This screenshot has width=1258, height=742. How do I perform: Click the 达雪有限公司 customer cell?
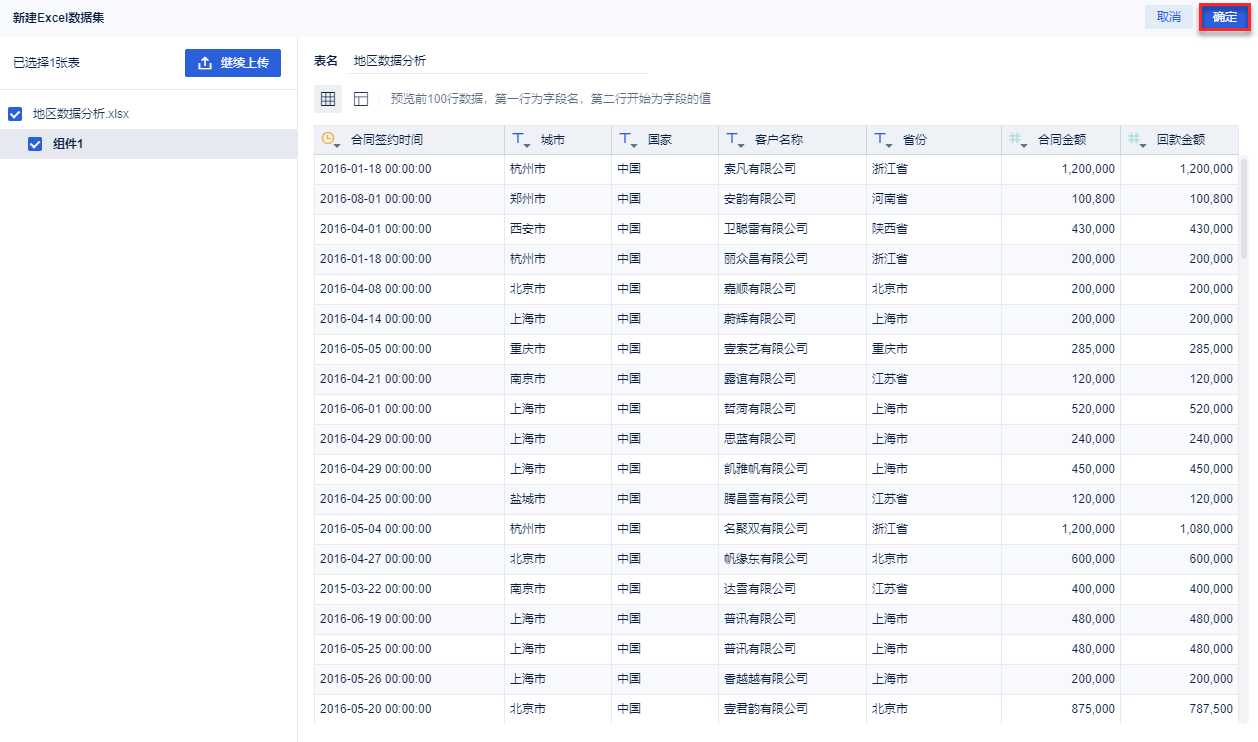792,589
